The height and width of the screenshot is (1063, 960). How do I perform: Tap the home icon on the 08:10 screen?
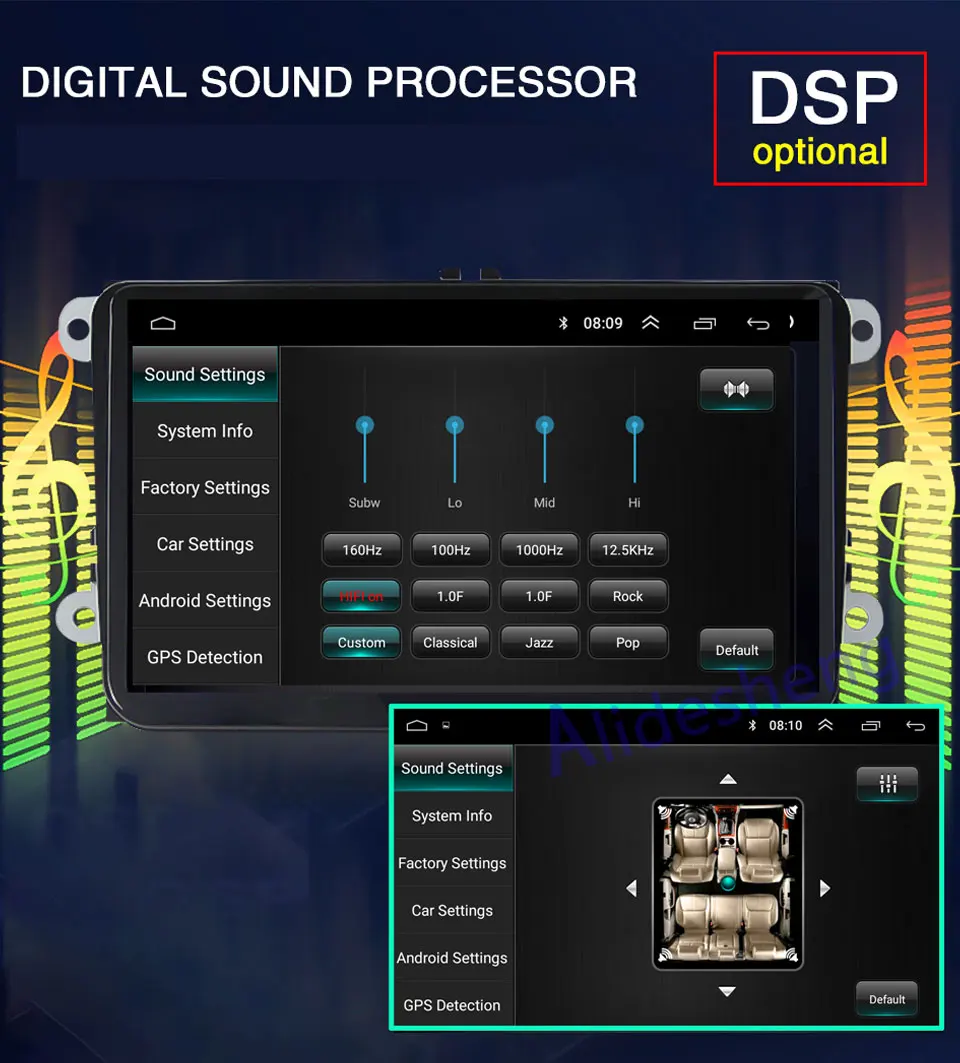[416, 725]
